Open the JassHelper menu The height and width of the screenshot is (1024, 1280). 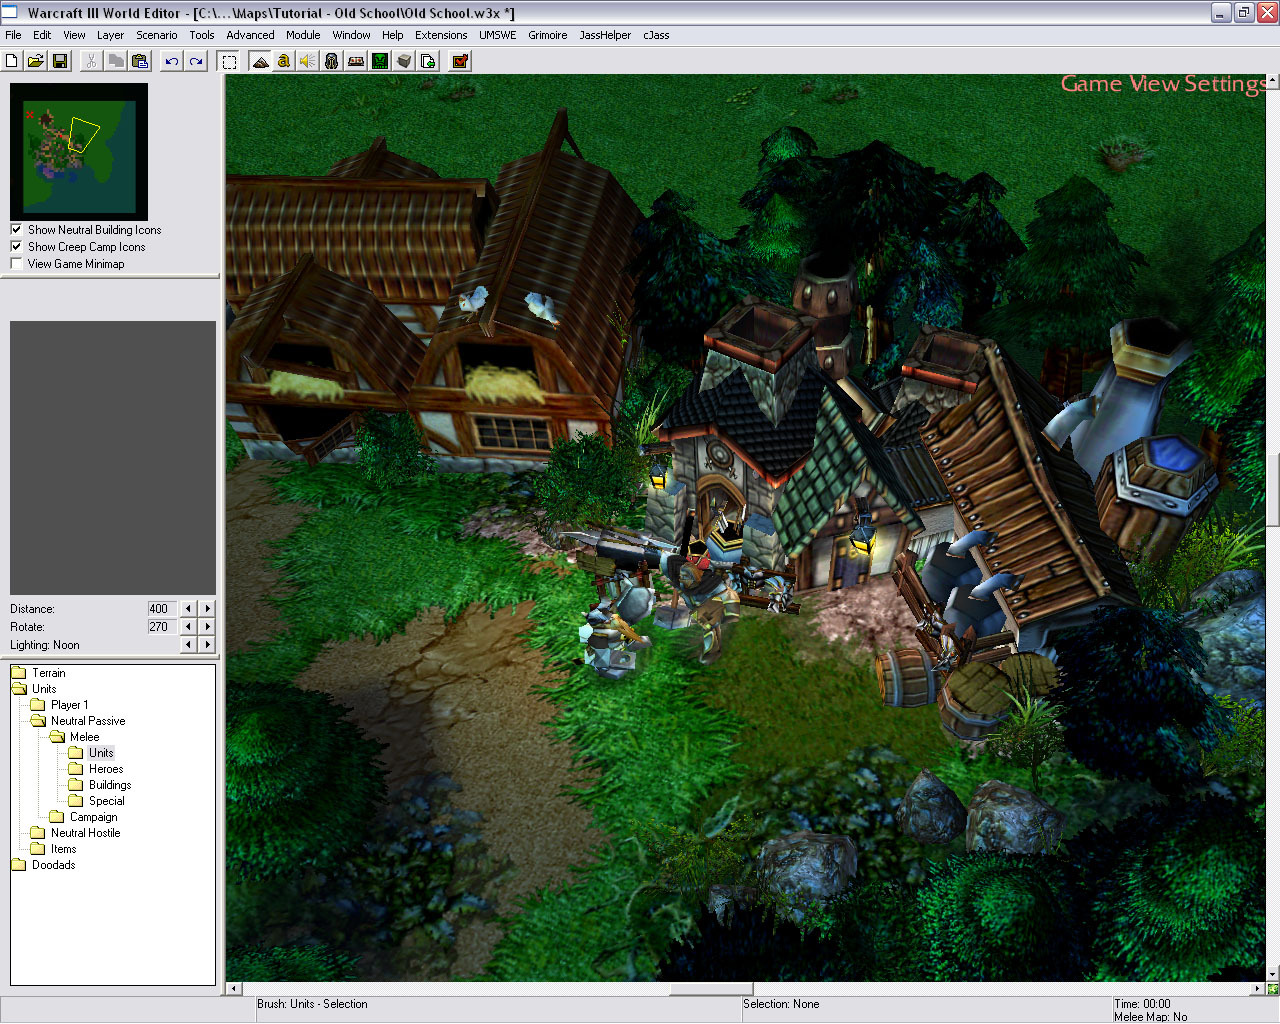point(605,35)
